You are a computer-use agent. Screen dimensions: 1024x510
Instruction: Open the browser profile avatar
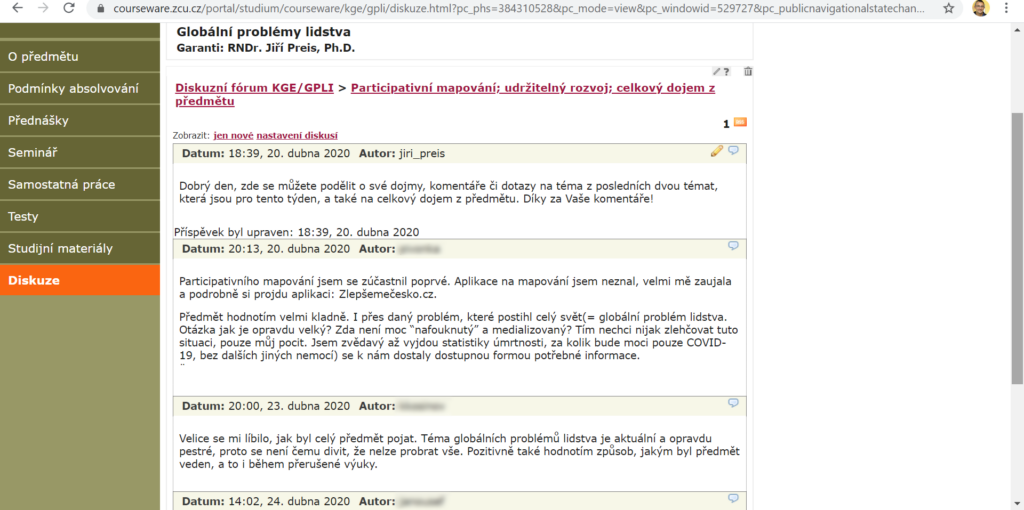981,8
